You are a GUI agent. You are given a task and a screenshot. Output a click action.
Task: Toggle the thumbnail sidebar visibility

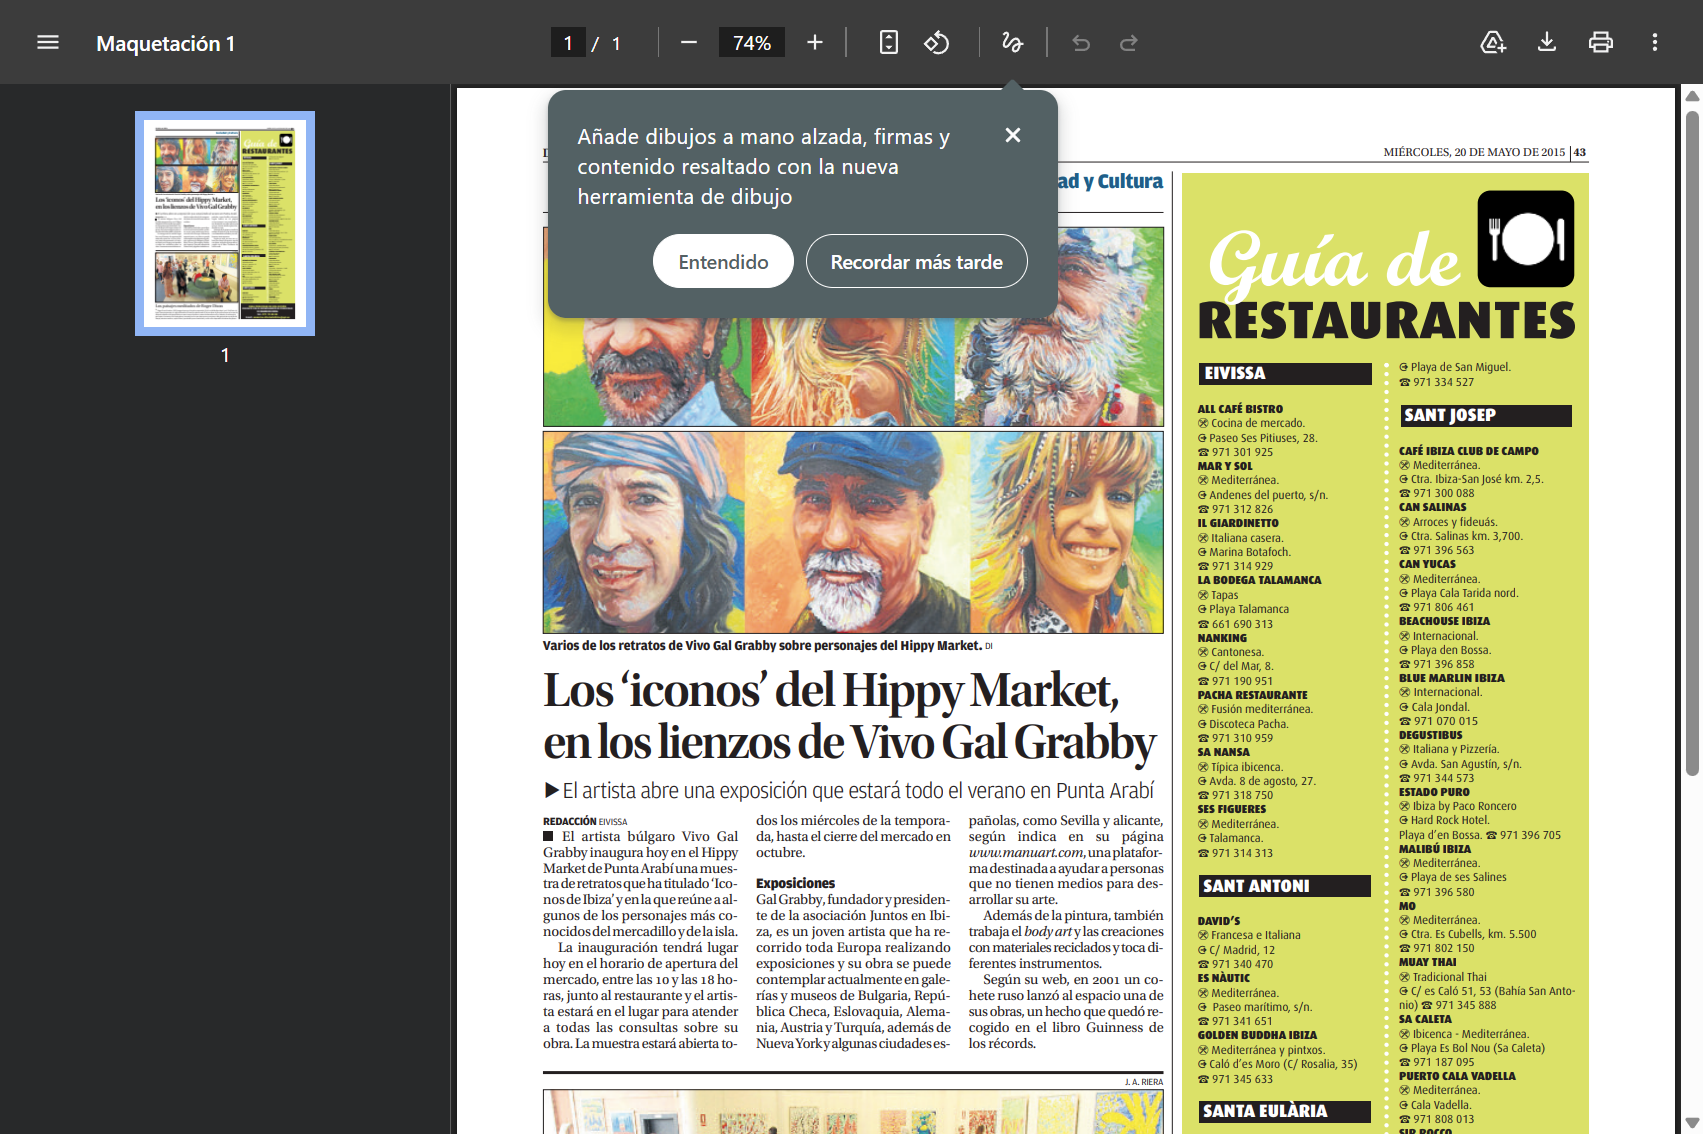[x=48, y=42]
